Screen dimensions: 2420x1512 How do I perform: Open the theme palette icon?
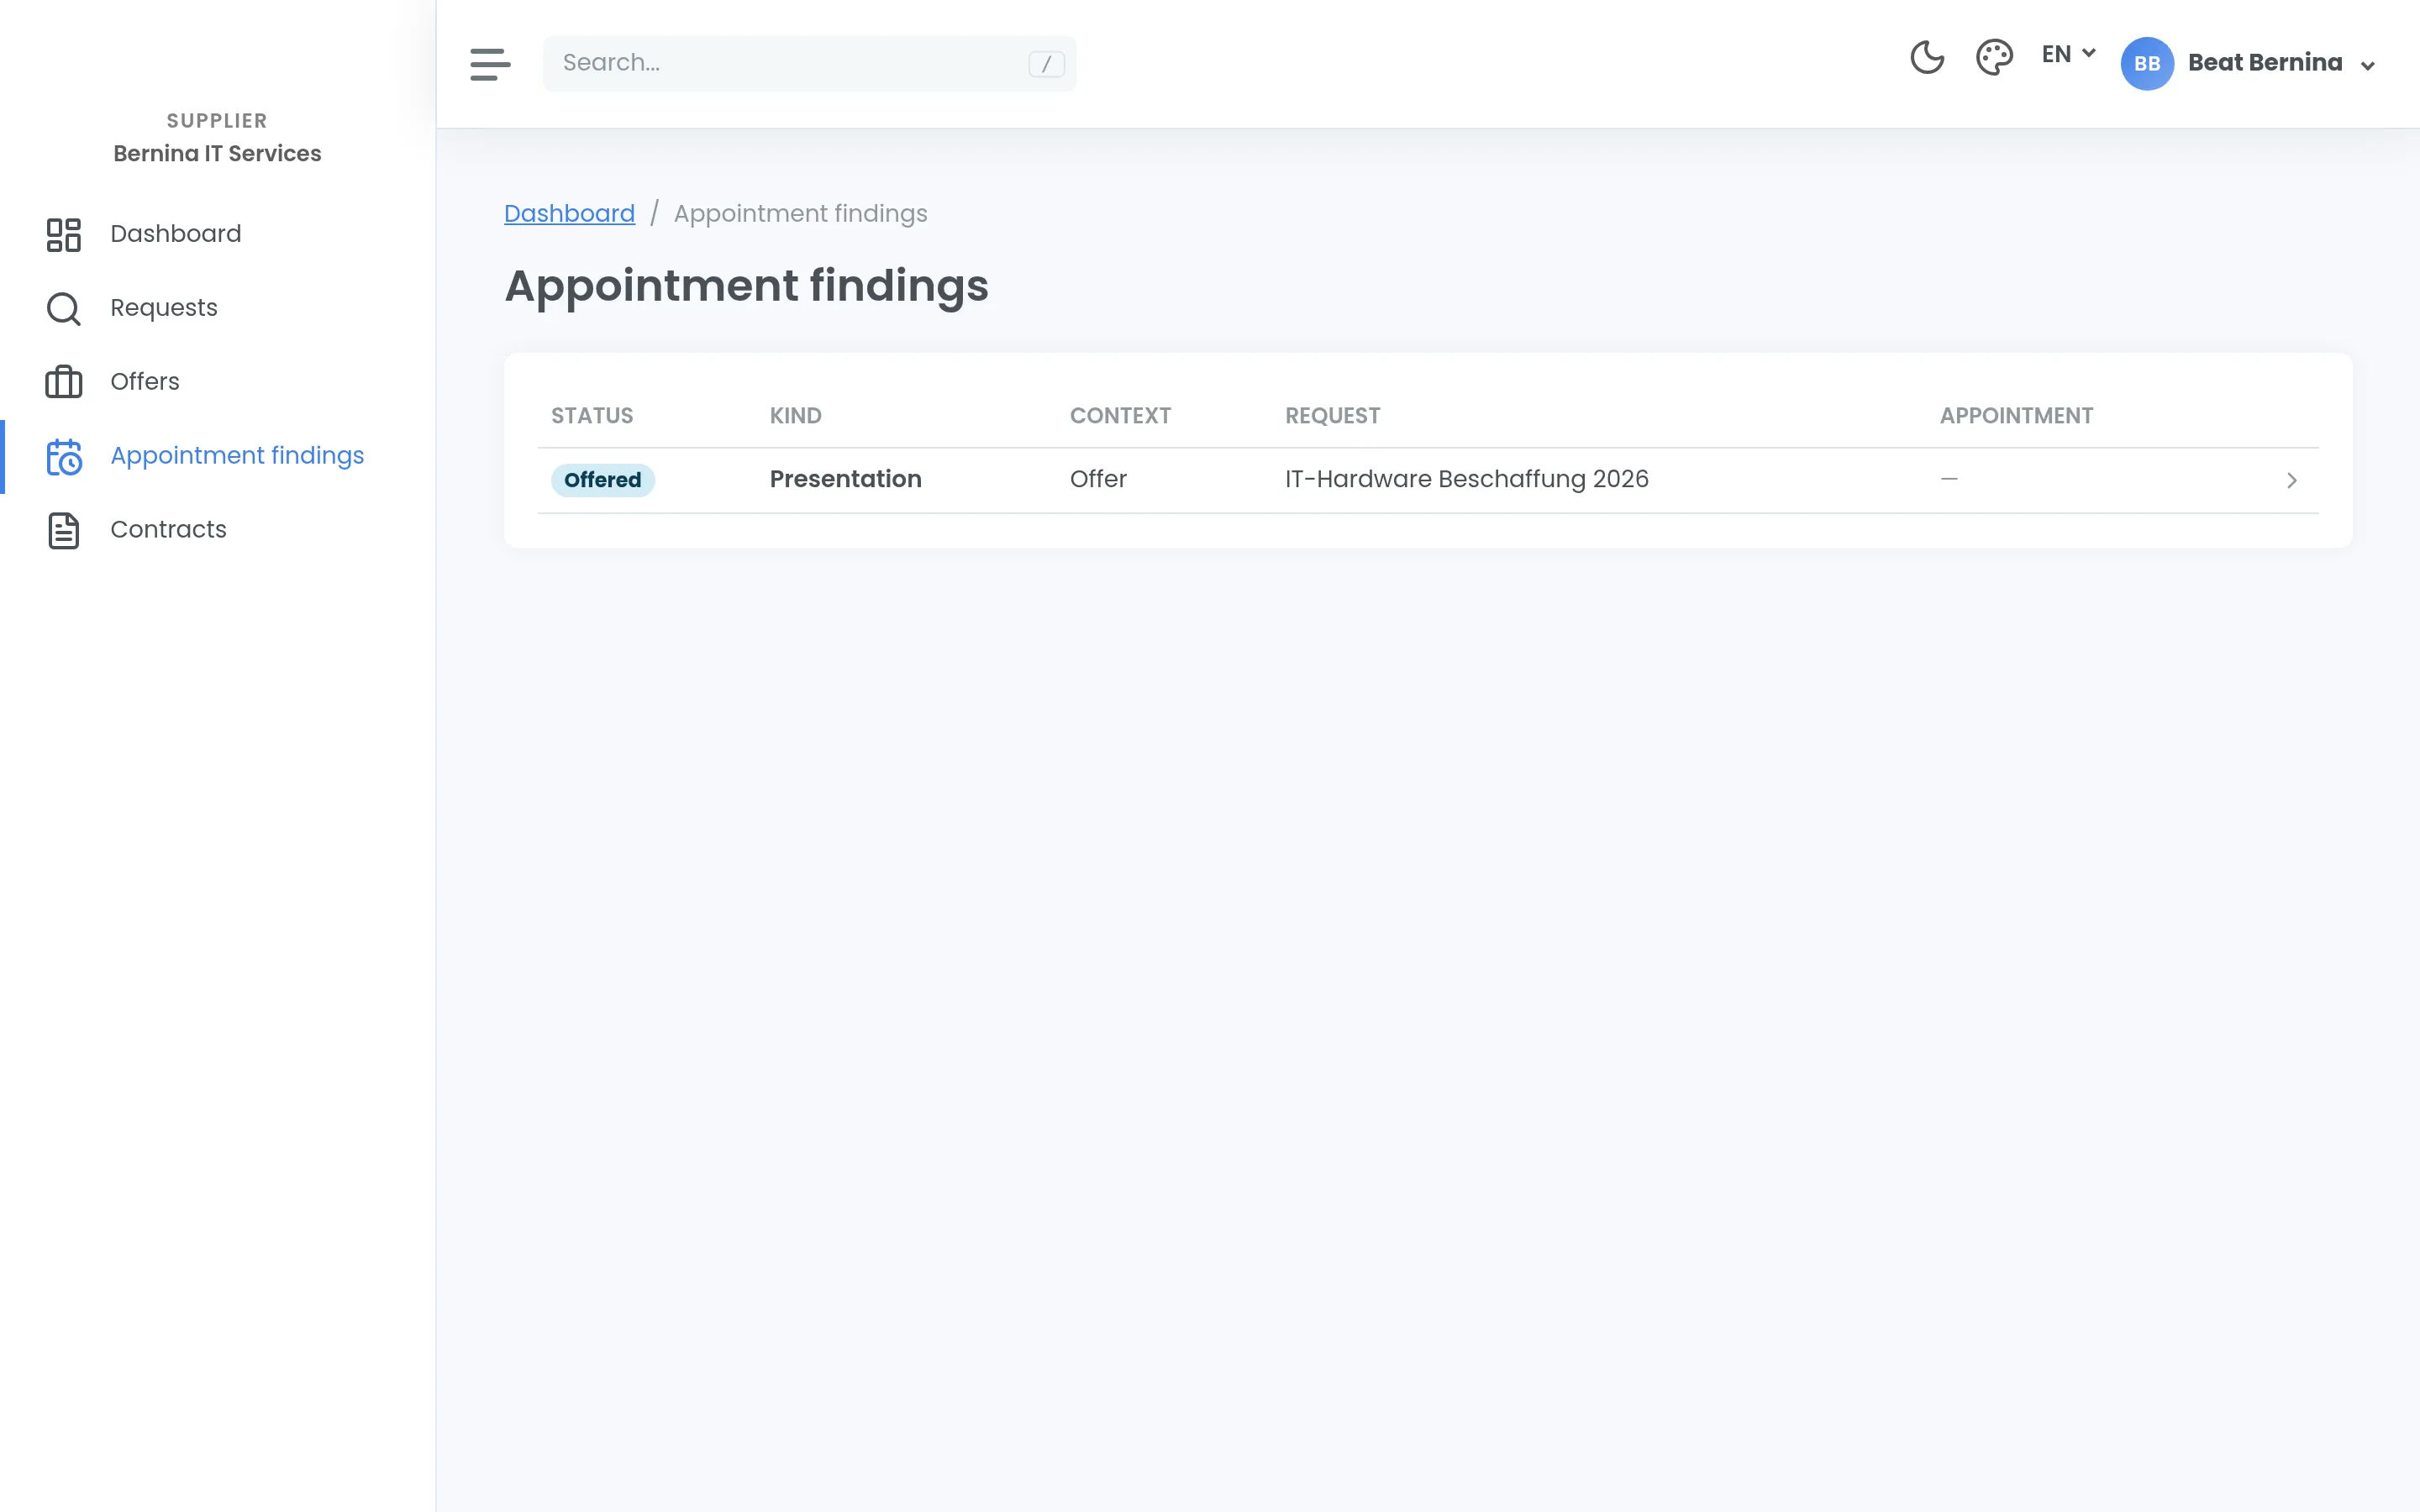1994,57
